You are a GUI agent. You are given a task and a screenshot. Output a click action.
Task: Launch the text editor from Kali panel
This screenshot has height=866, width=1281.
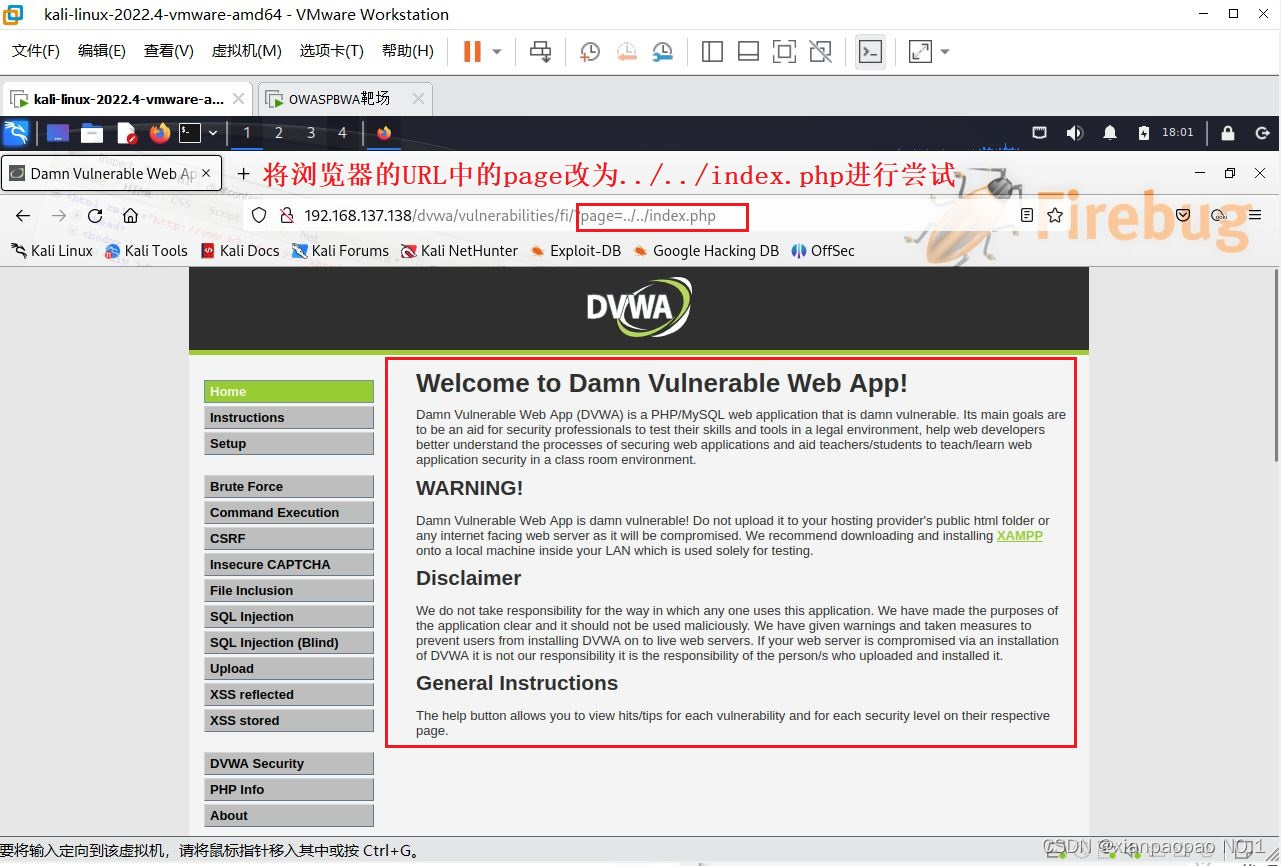click(x=126, y=133)
